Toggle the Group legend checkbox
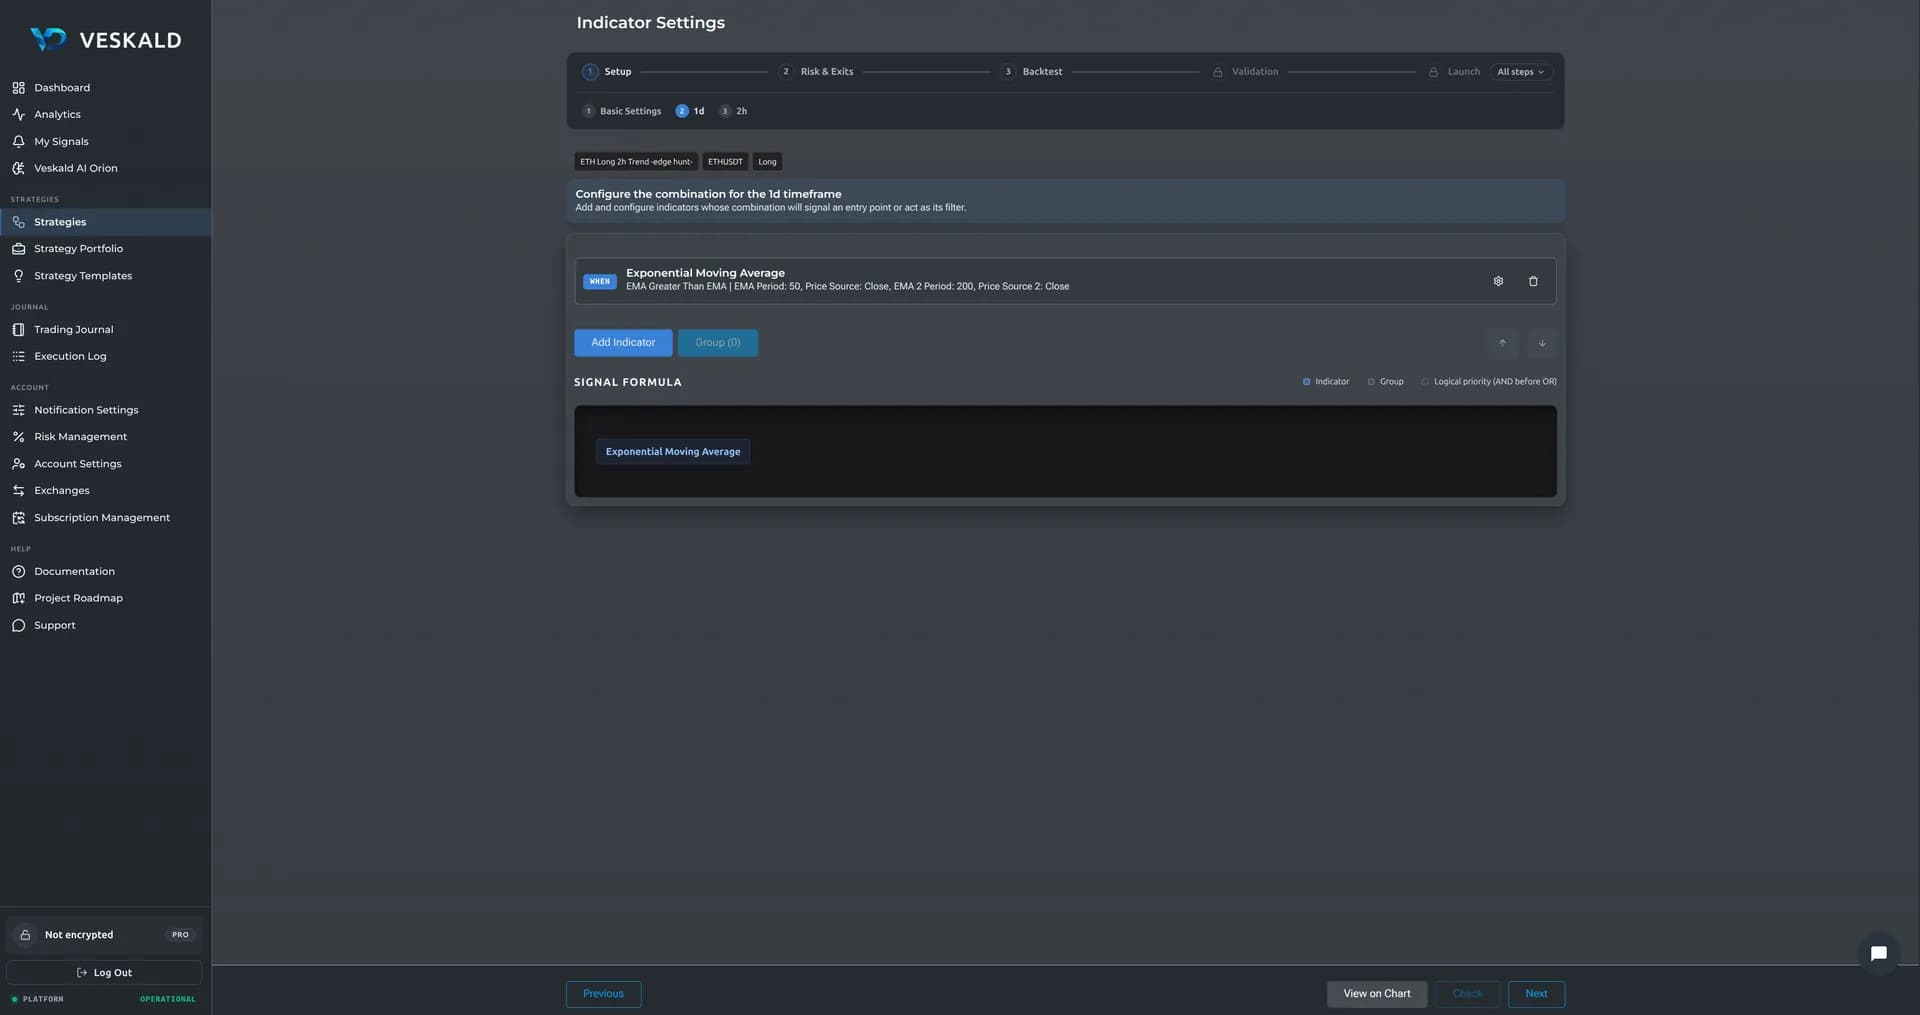 [x=1371, y=382]
